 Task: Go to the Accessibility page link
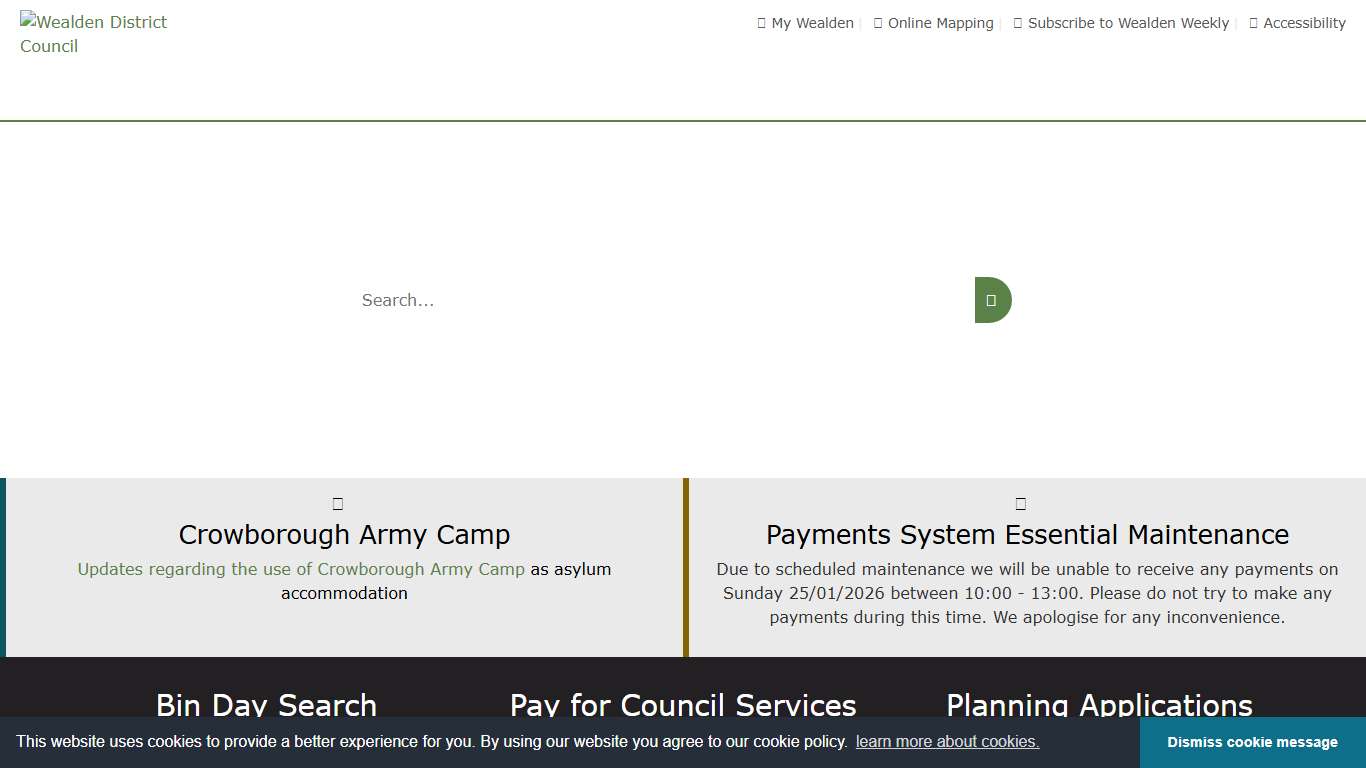1304,23
